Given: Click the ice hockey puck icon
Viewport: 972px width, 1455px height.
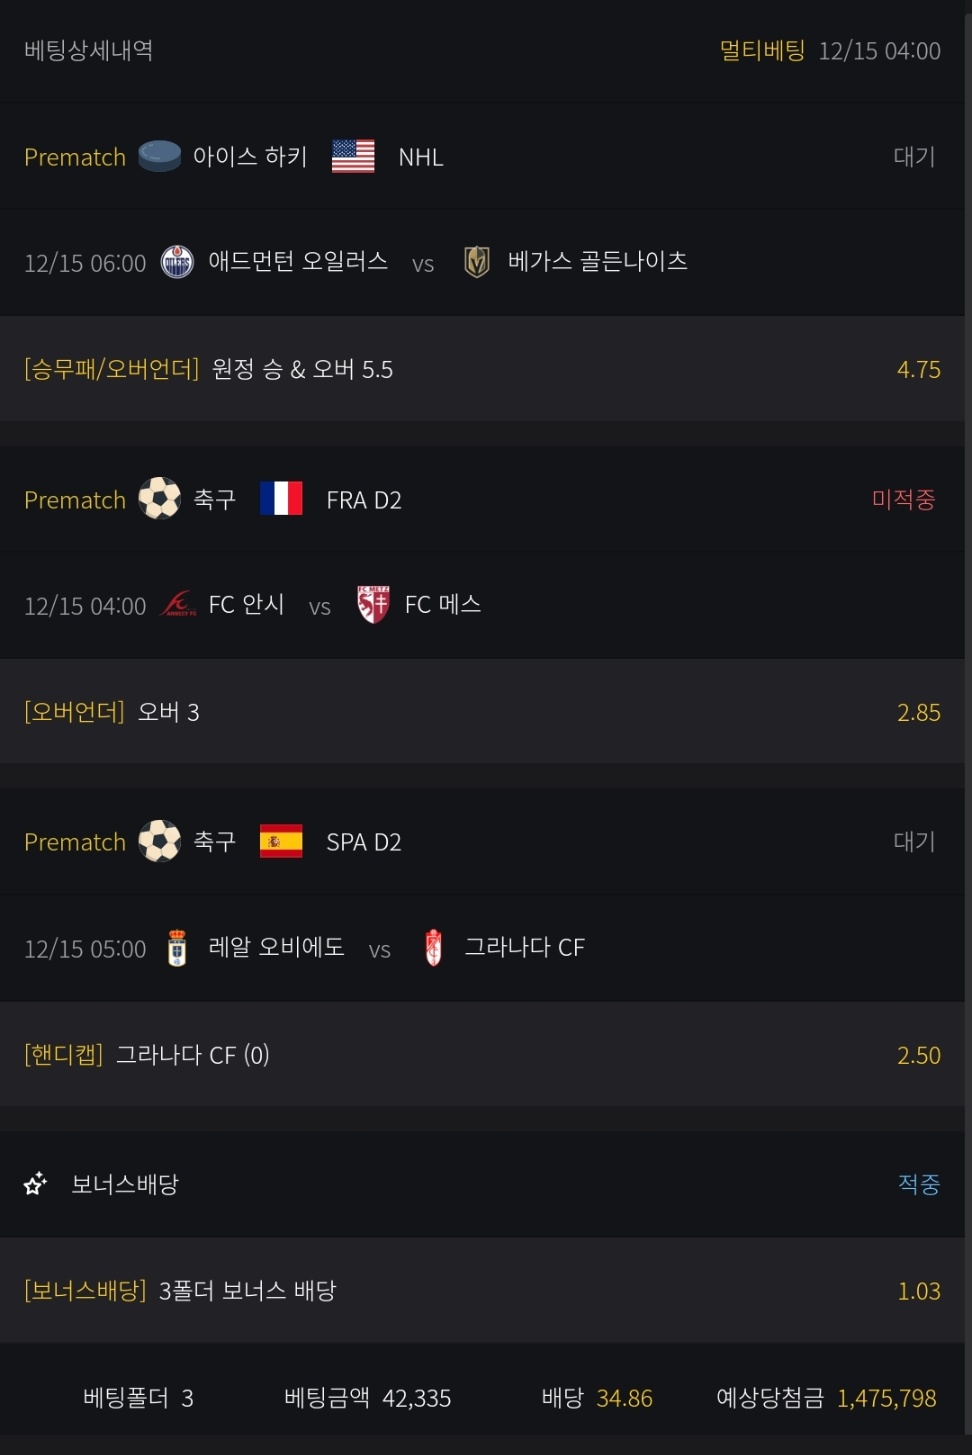Looking at the screenshot, I should tap(159, 156).
